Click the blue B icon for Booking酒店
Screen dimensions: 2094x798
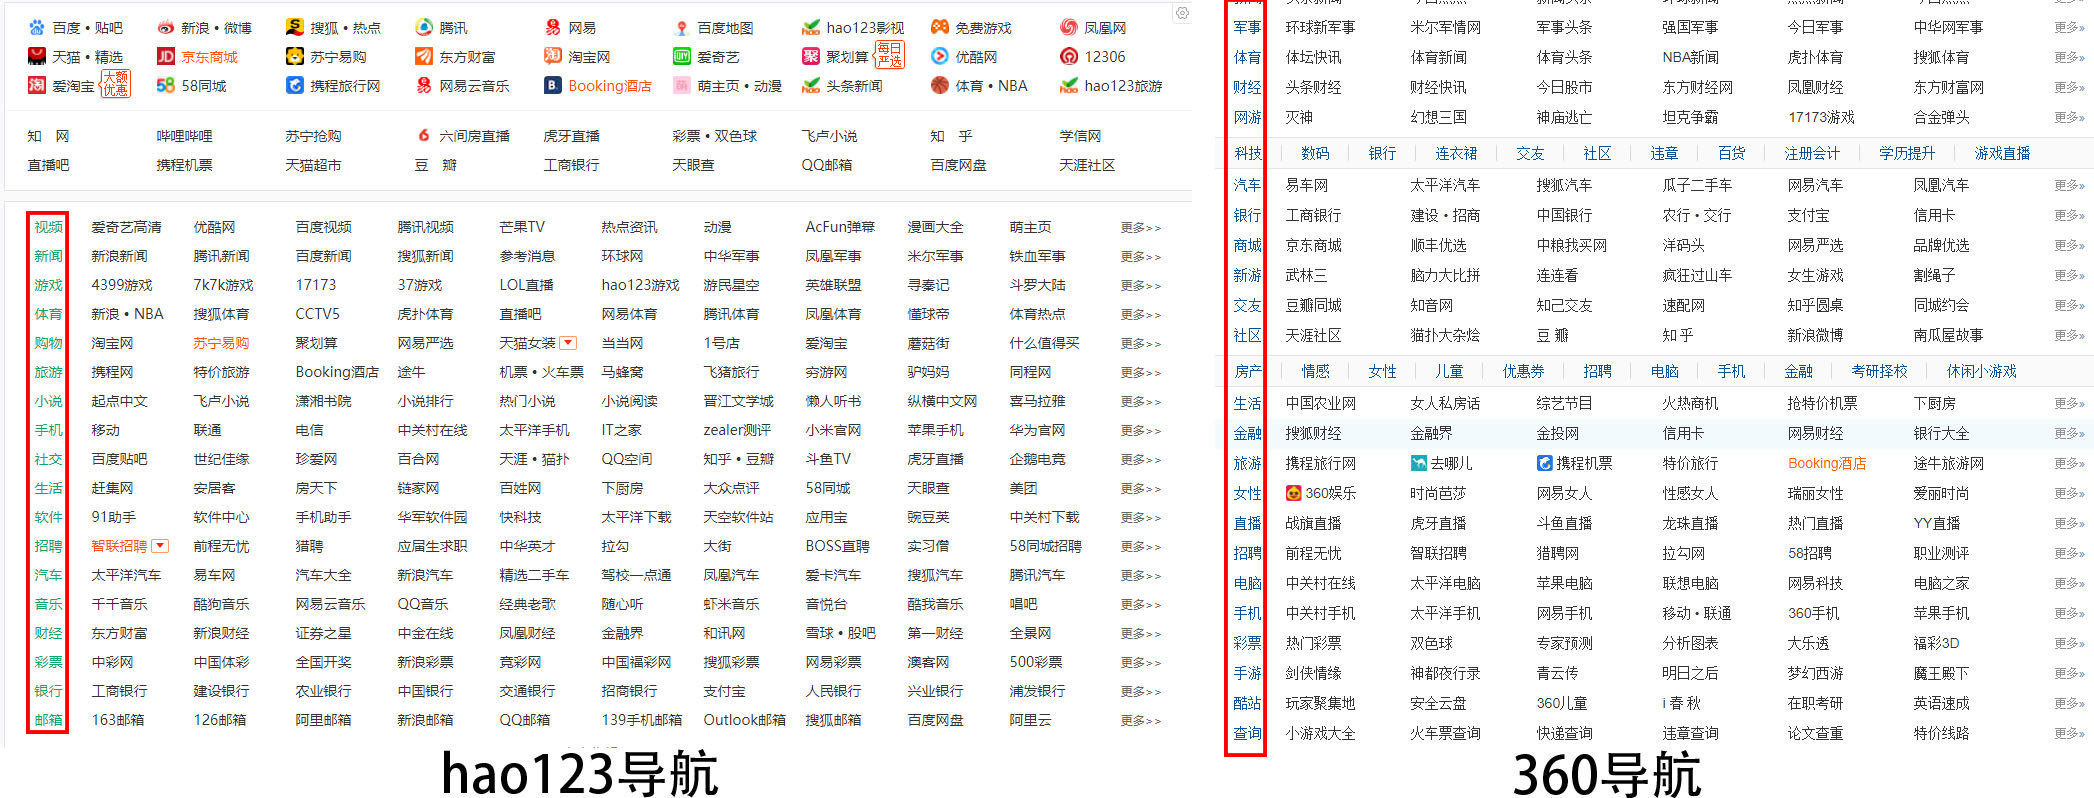552,86
